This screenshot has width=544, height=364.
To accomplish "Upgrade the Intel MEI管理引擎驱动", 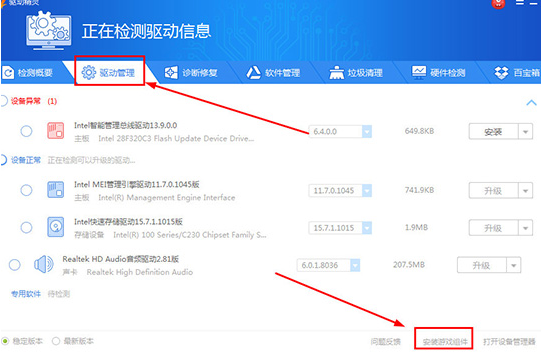I will pyautogui.click(x=493, y=191).
